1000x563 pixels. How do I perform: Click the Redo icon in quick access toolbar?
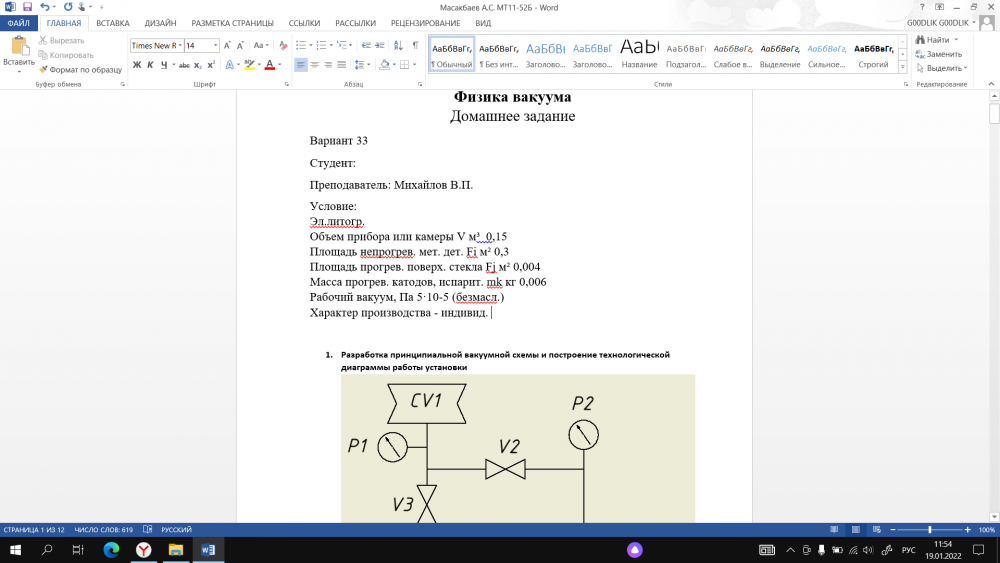[x=68, y=7]
